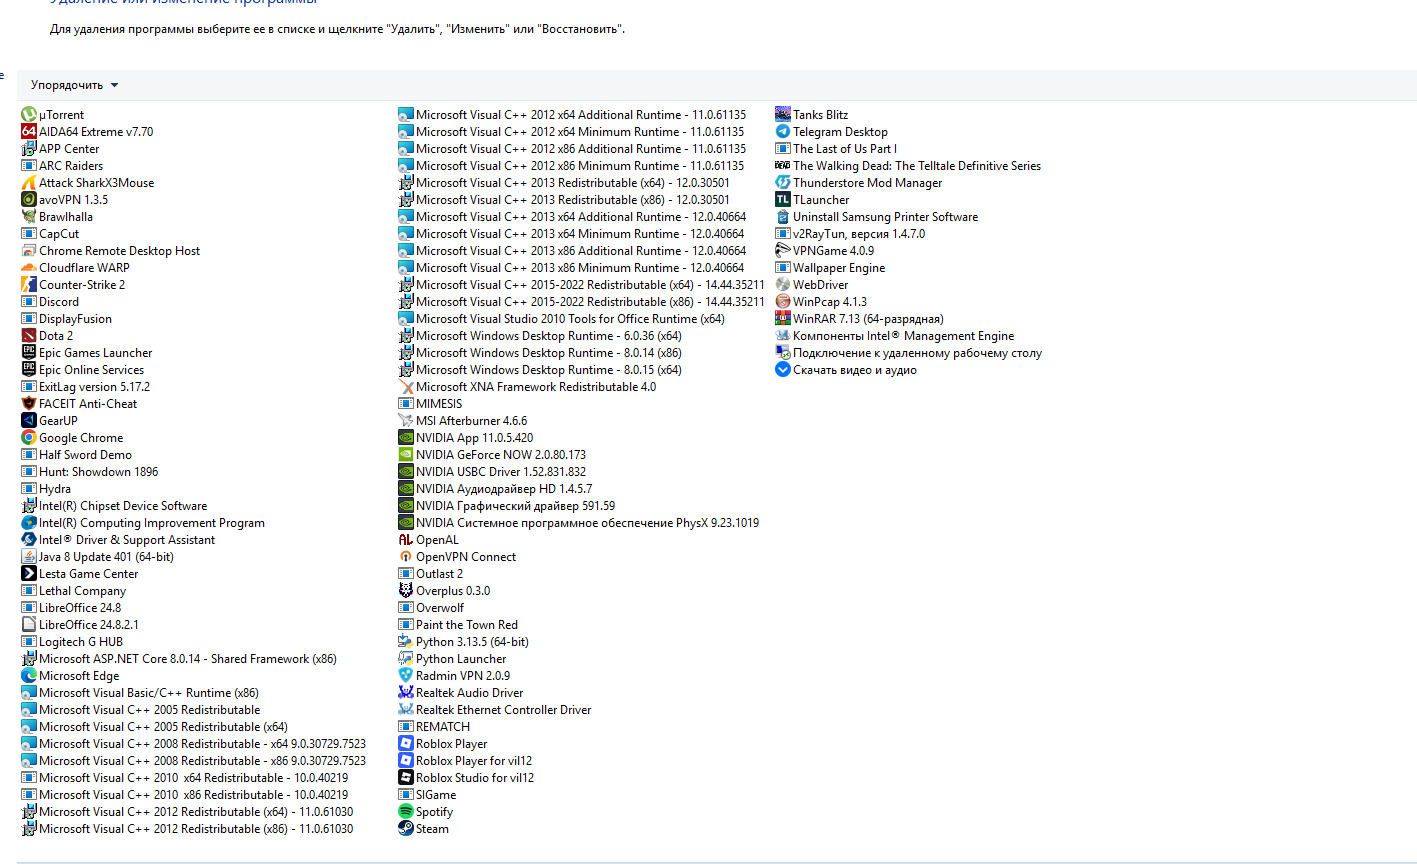Viewport: 1417px width, 864px height.
Task: Select the Outlast 2 entry
Action: pyautogui.click(x=431, y=574)
